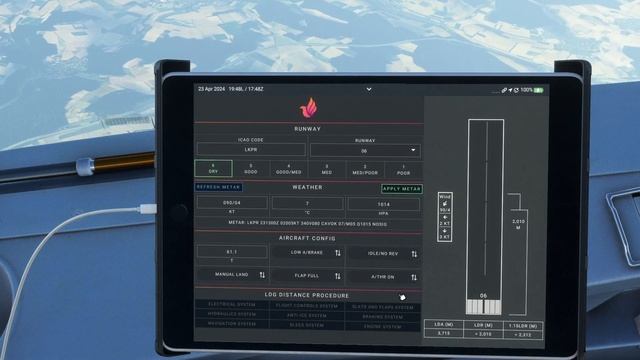This screenshot has width=640, height=360.
Task: Select HYDRAULICS SYSTEM failure procedure
Action: pos(232,314)
